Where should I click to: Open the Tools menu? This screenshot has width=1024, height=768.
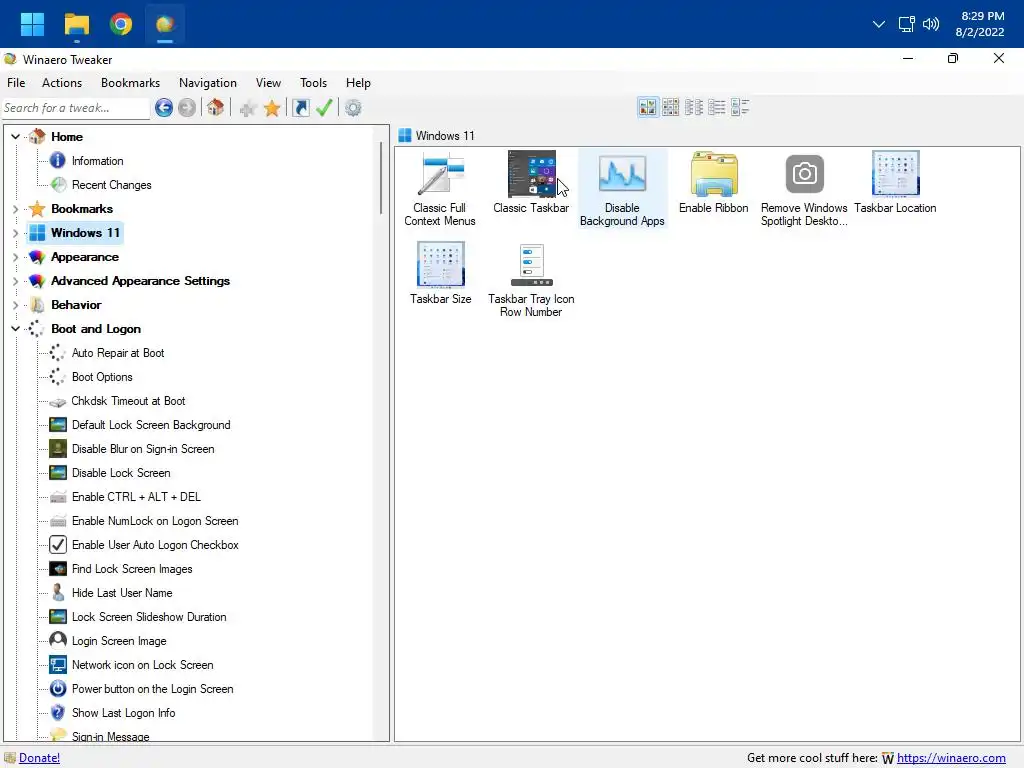coord(313,83)
